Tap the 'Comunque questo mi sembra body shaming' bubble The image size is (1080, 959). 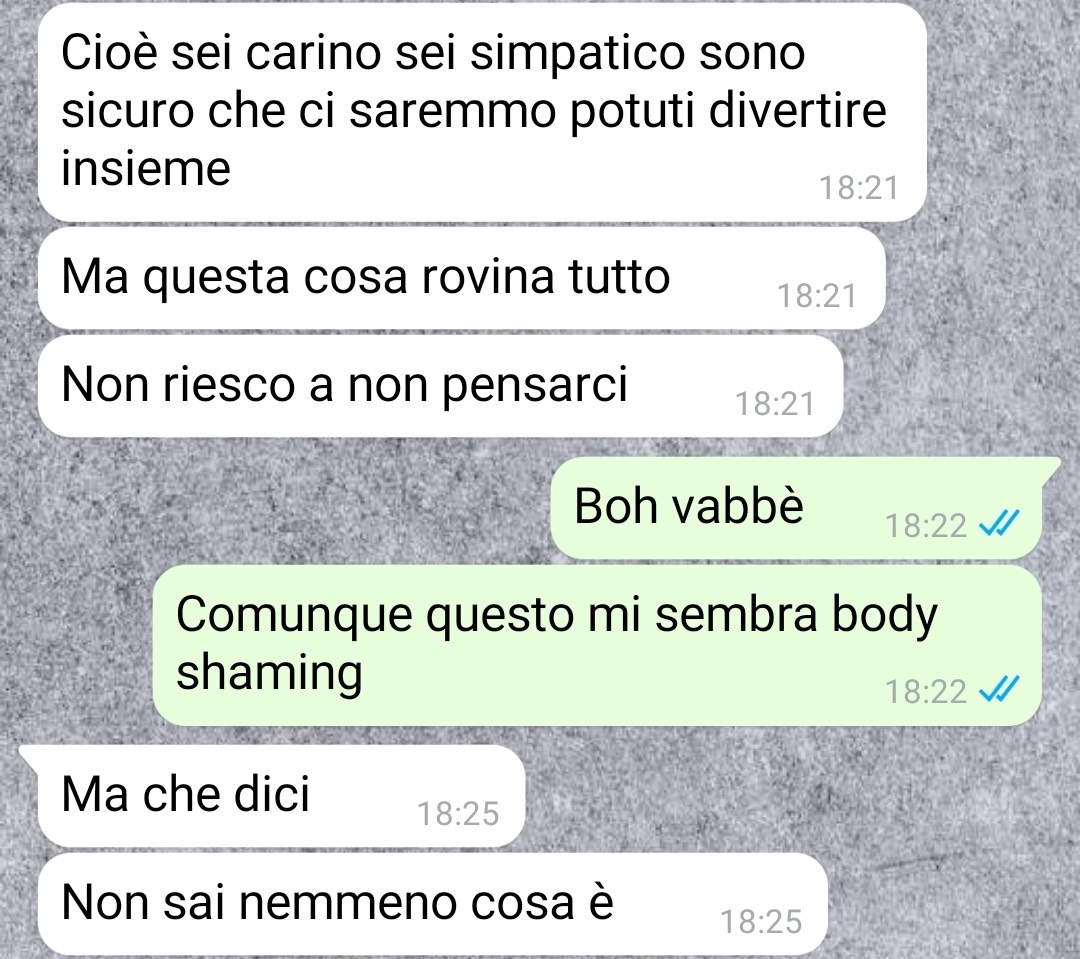point(596,646)
